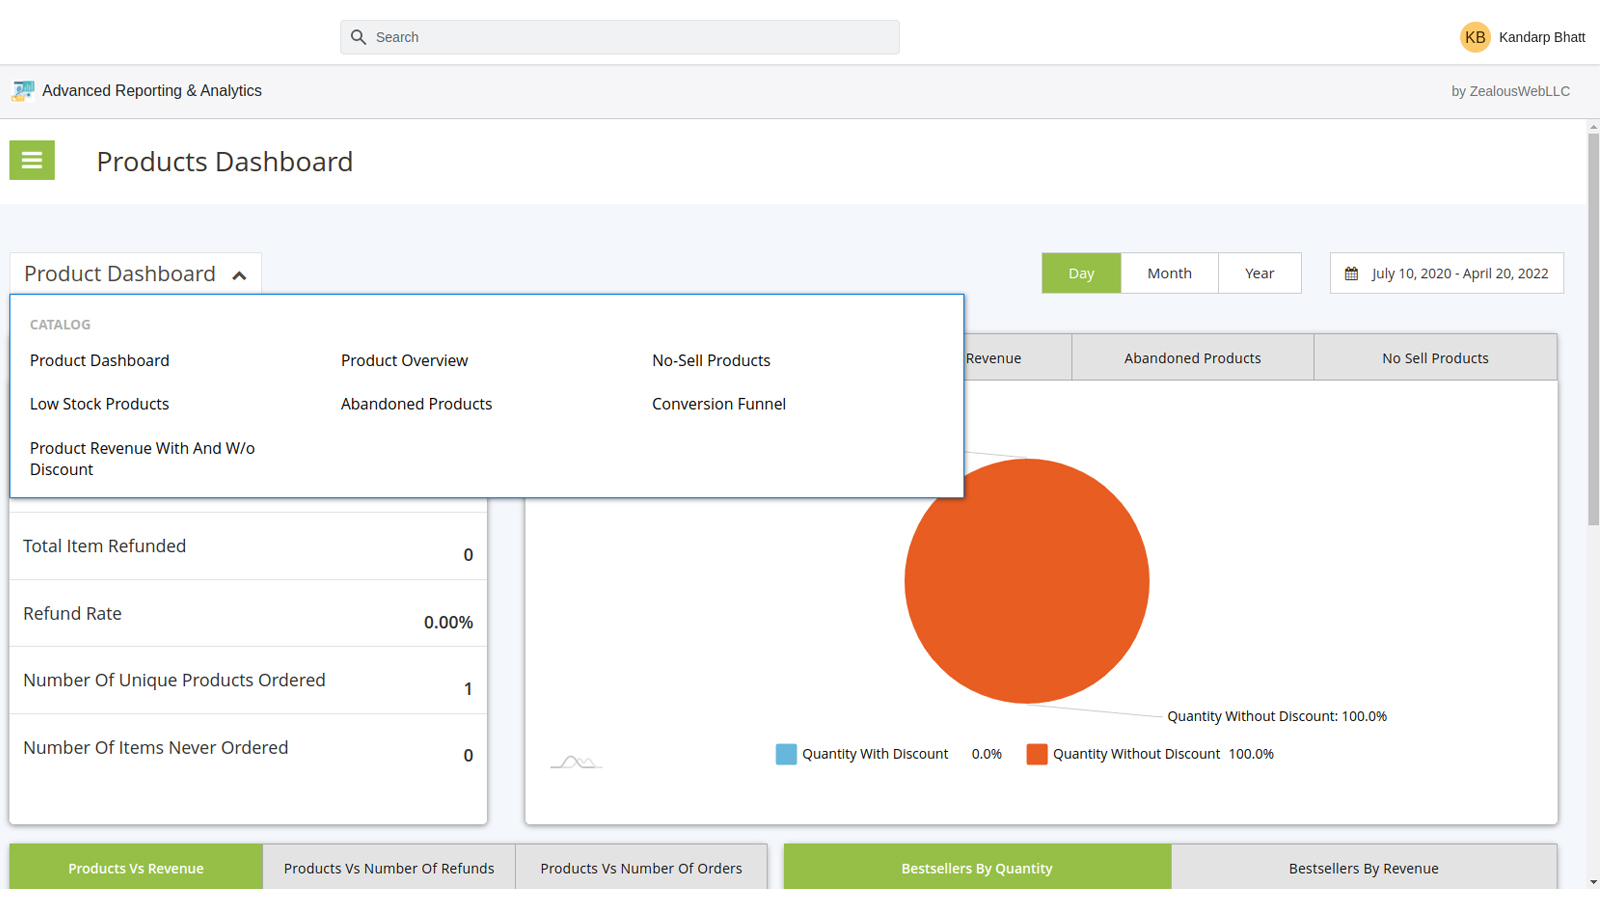Click the search magnifier icon
The height and width of the screenshot is (900, 1600).
(x=358, y=37)
